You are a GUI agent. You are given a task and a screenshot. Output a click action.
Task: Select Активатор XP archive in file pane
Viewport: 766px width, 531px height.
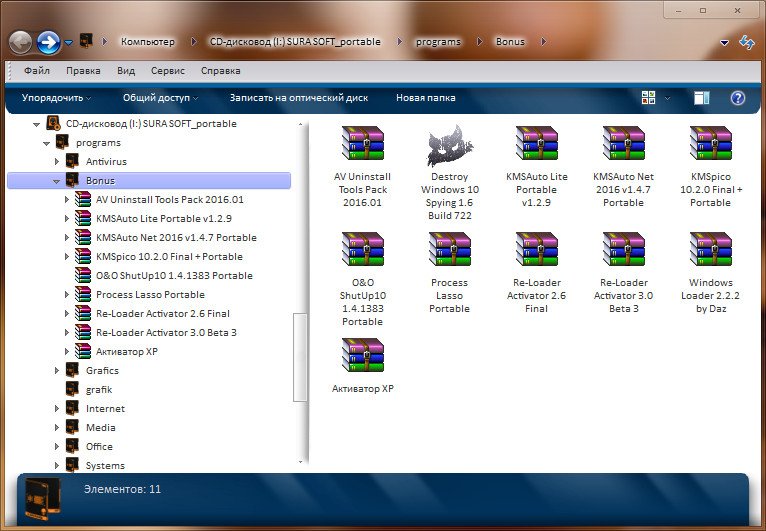pyautogui.click(x=362, y=355)
